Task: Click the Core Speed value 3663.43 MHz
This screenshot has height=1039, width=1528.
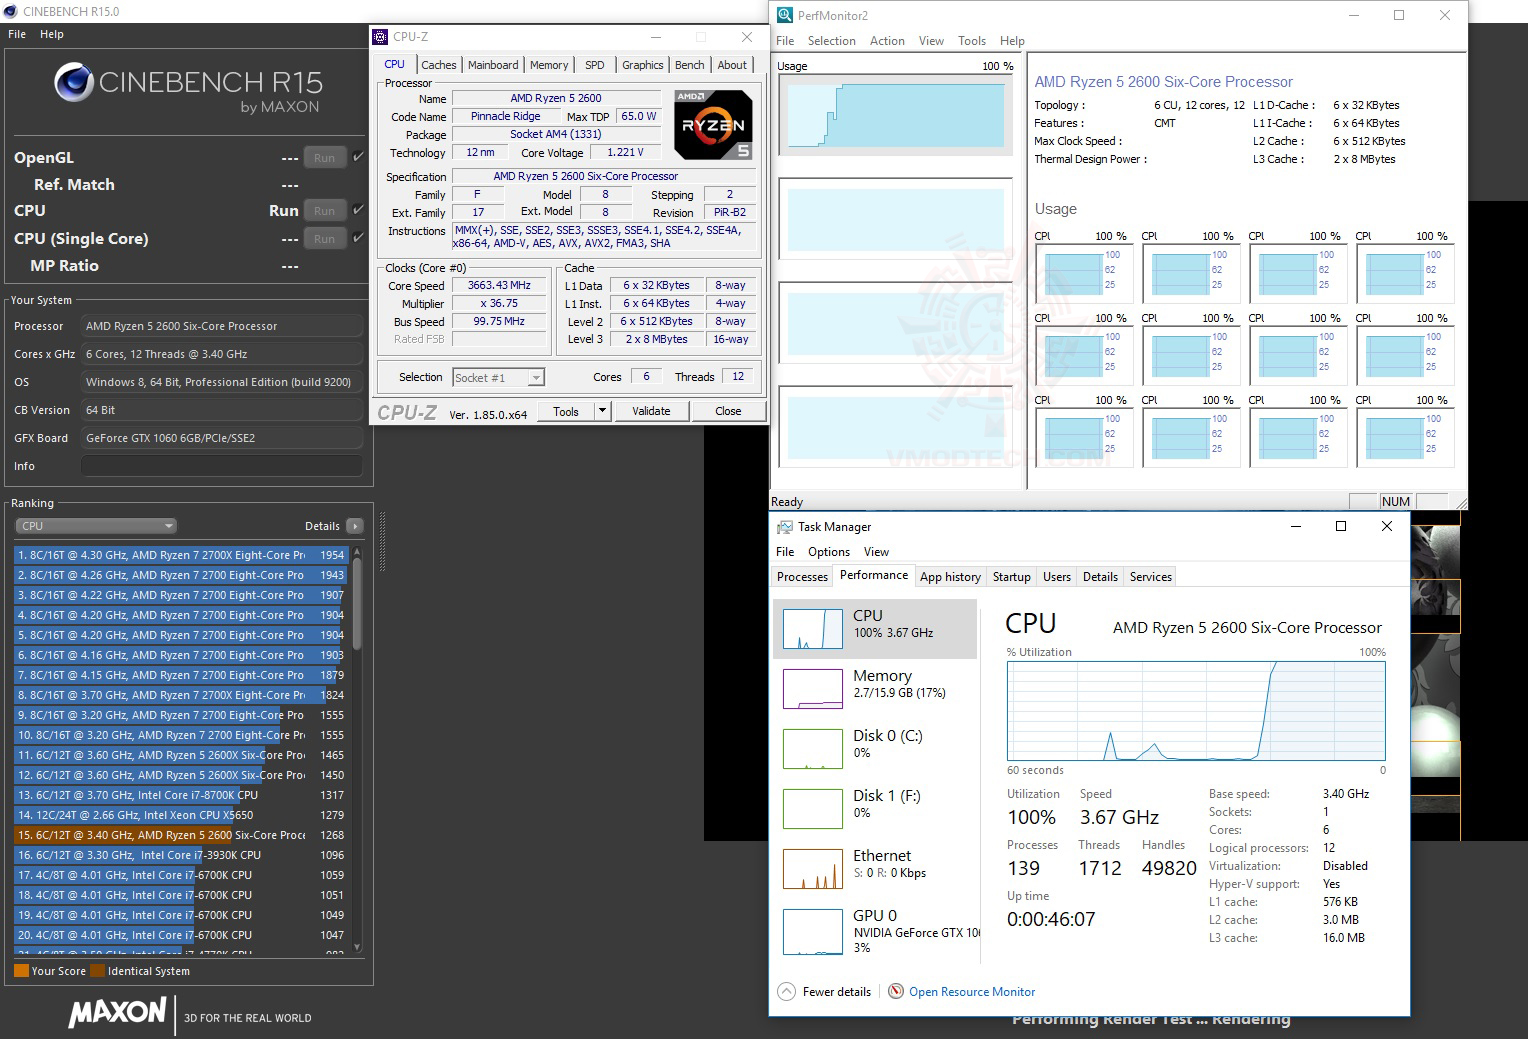Action: pos(499,285)
